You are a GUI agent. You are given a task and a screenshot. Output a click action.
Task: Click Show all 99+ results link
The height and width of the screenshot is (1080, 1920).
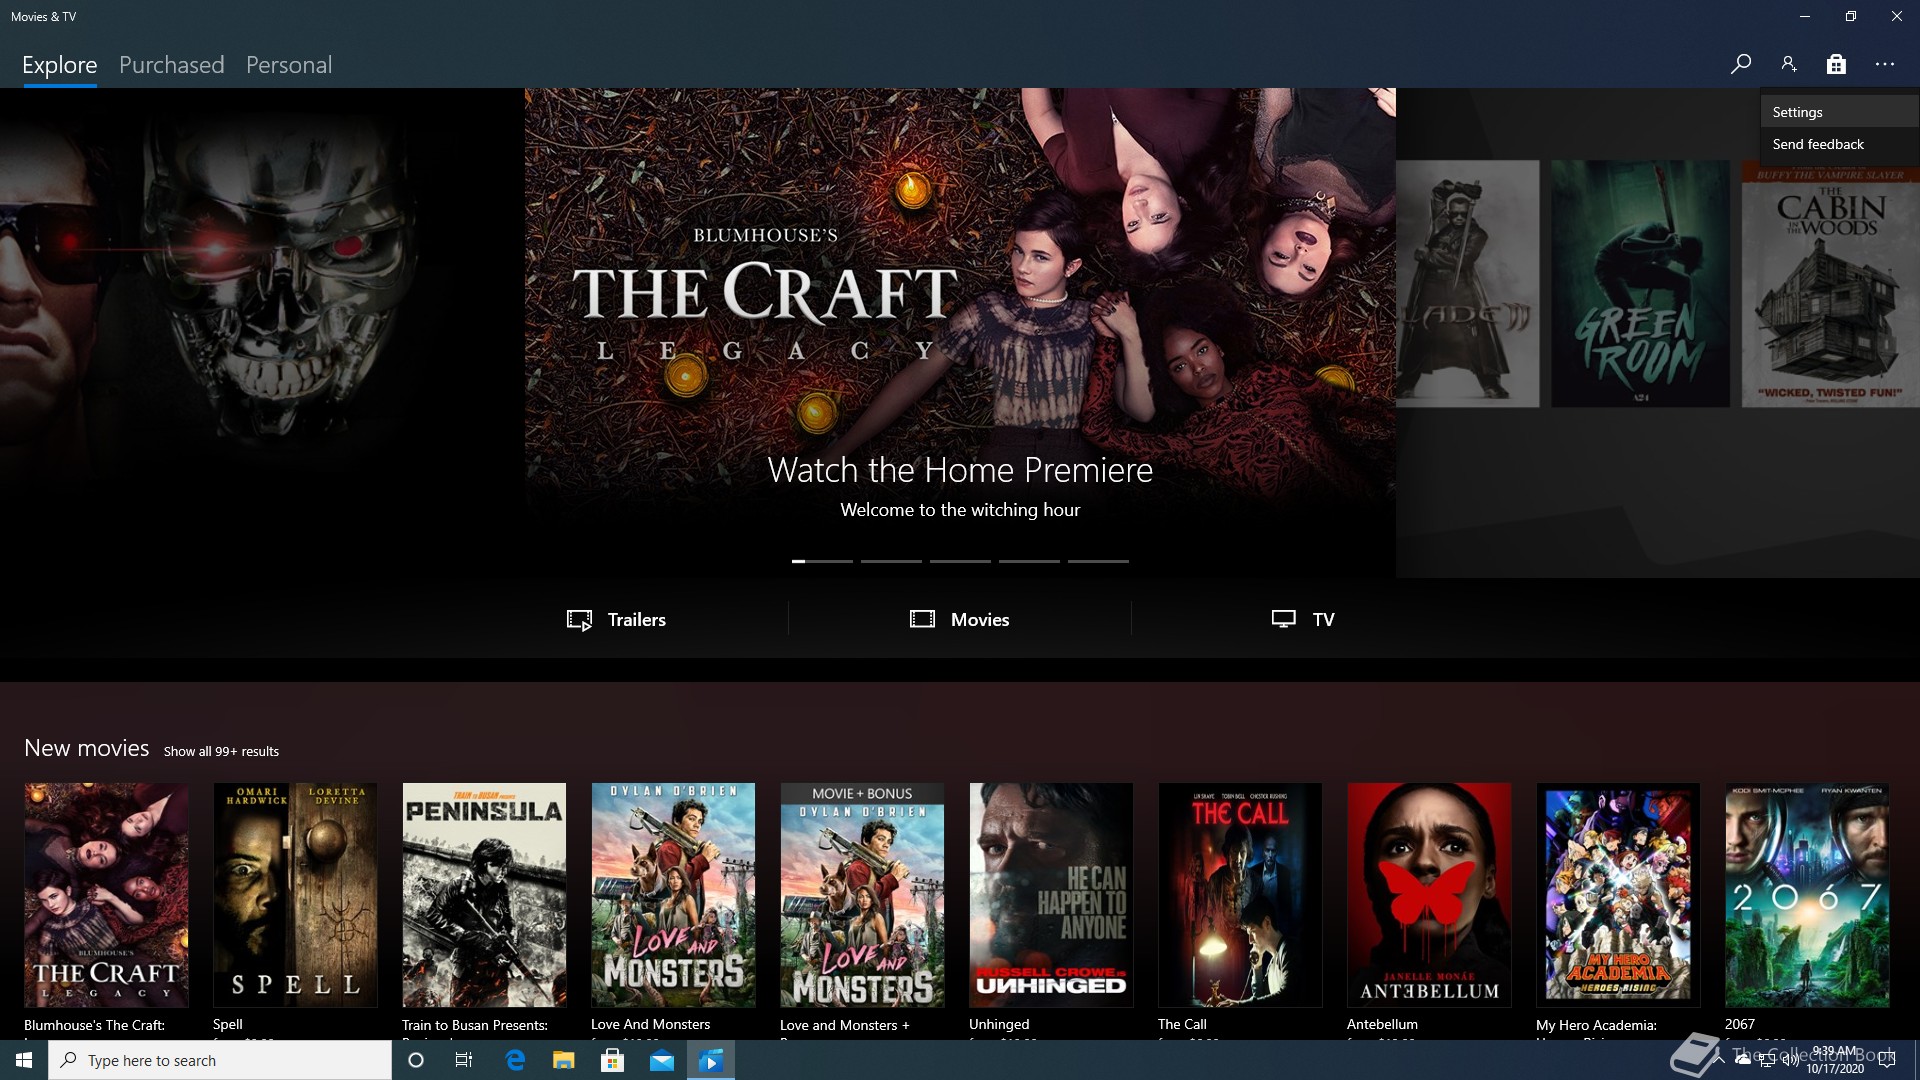[x=221, y=751]
